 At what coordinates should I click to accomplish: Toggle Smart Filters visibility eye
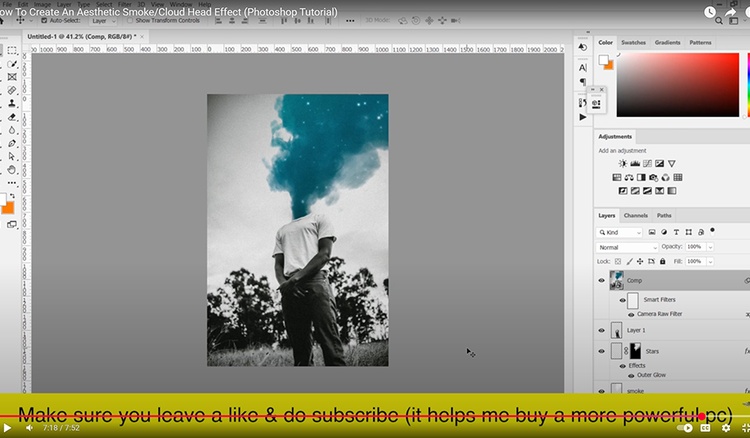[622, 300]
